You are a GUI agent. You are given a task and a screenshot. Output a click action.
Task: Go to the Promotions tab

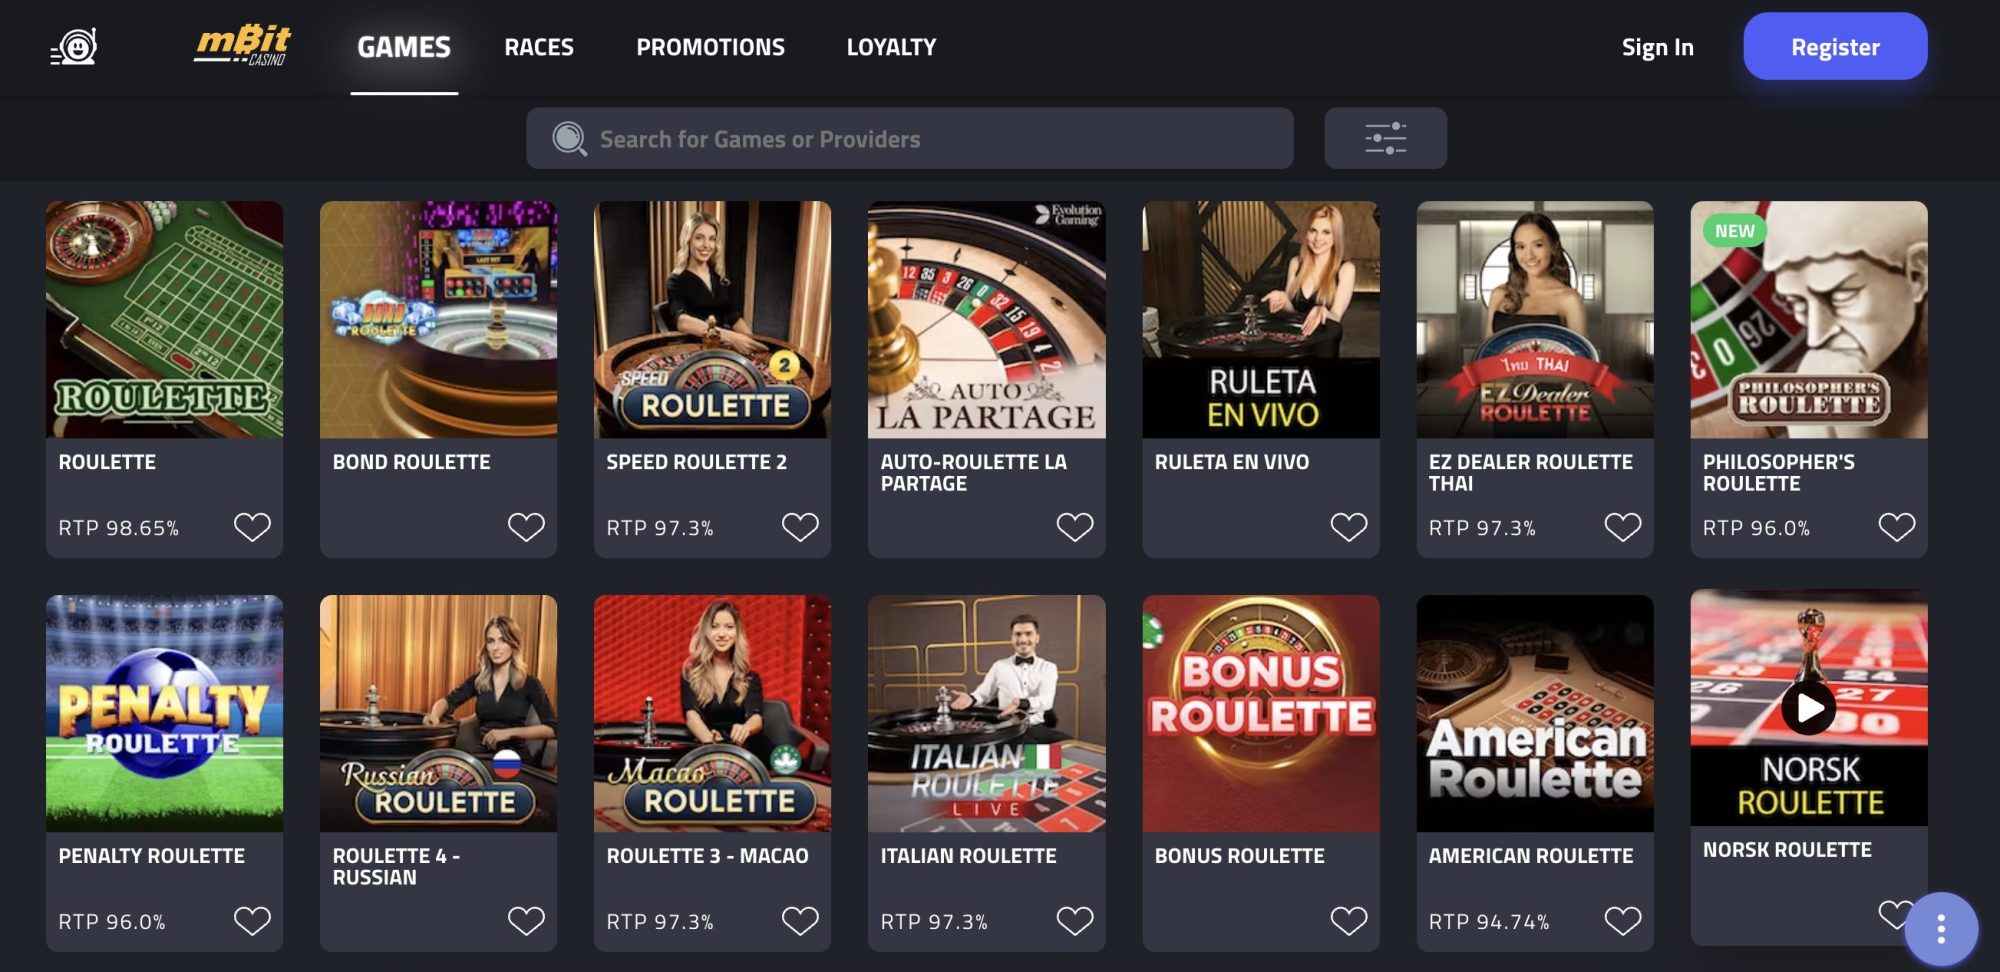710,47
